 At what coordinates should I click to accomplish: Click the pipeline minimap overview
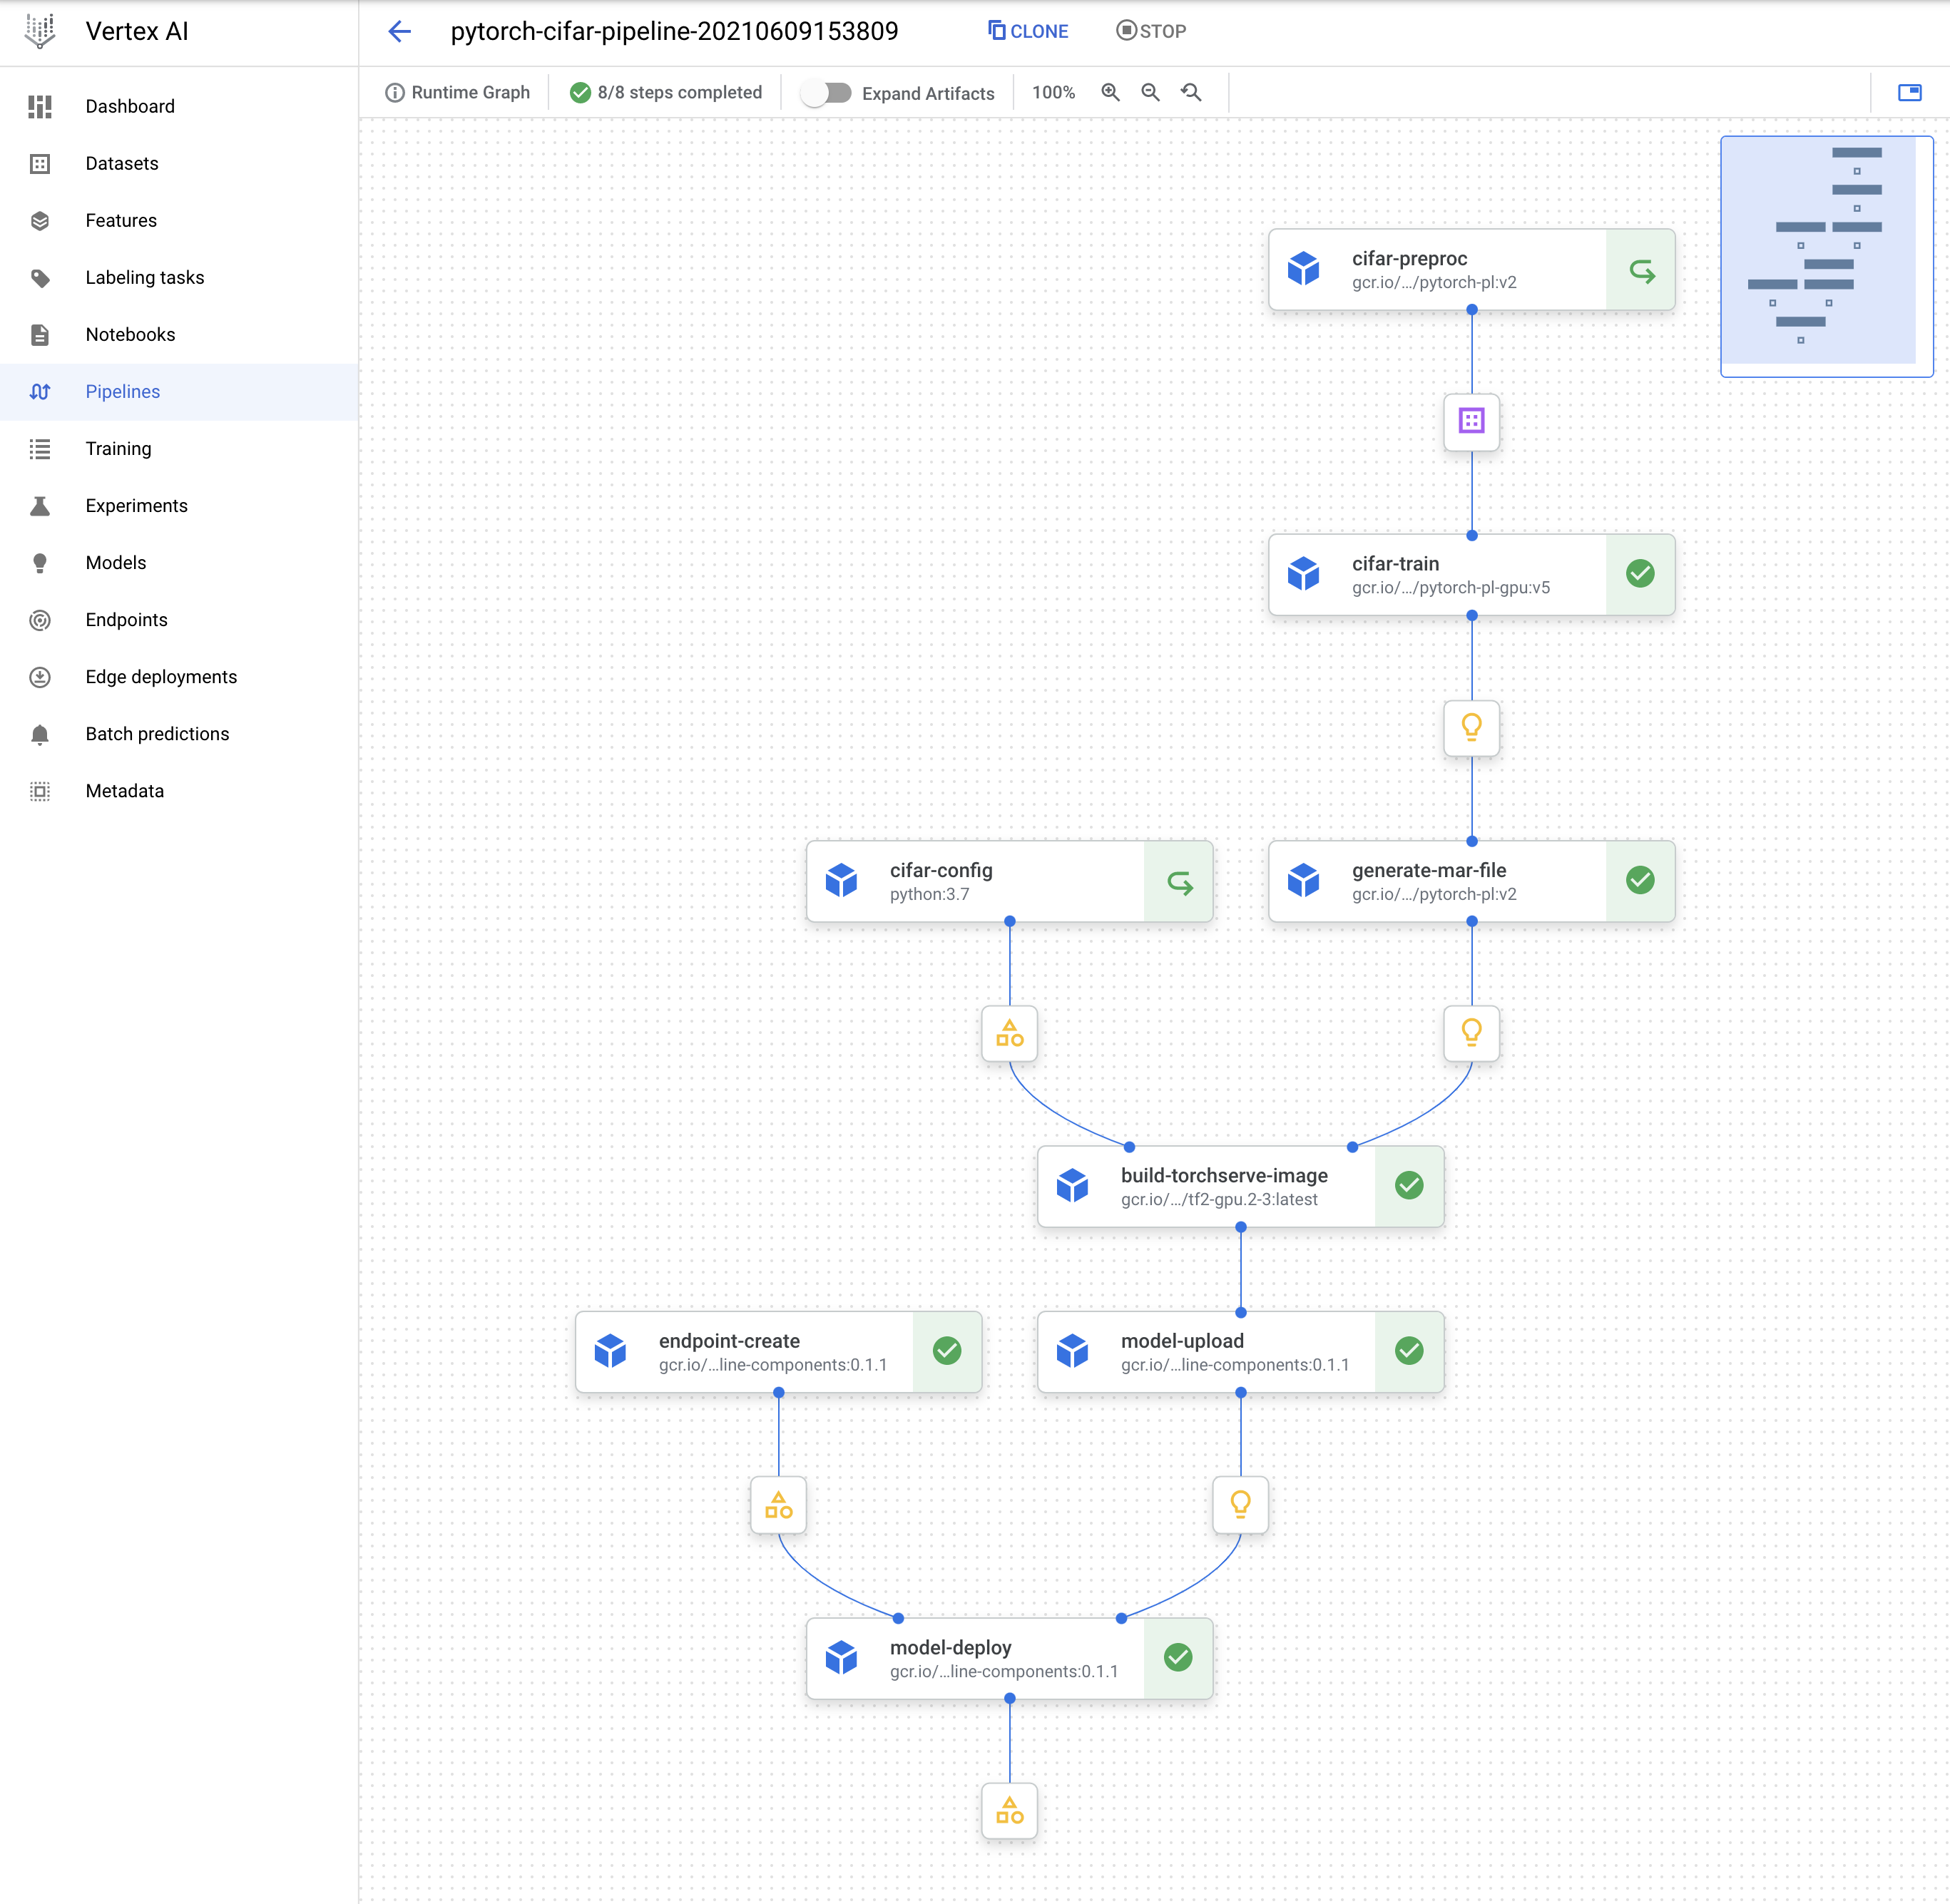click(1827, 257)
